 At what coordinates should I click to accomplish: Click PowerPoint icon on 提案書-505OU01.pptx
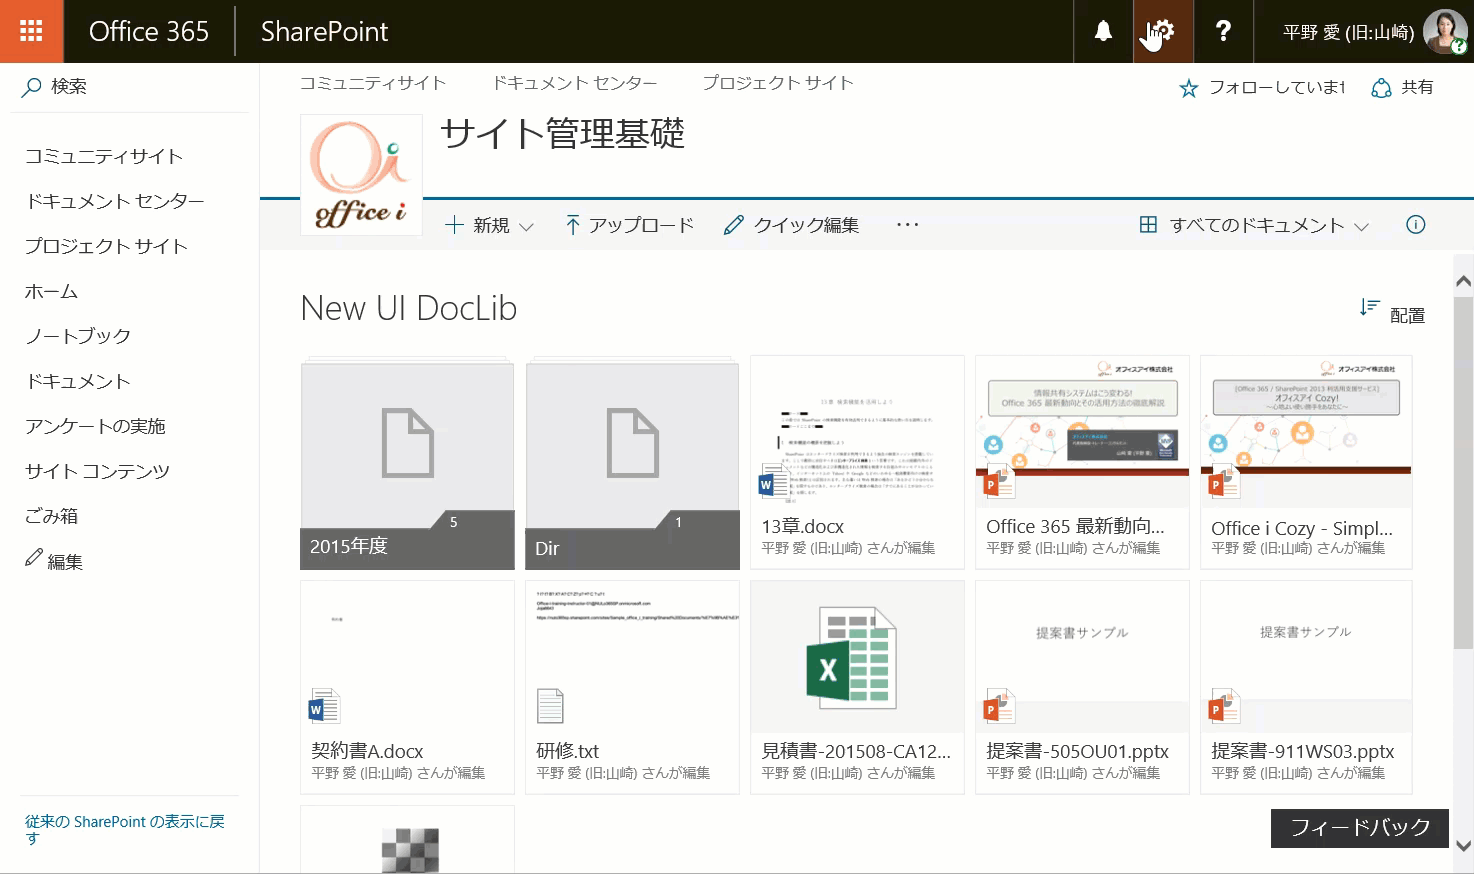pyautogui.click(x=999, y=707)
